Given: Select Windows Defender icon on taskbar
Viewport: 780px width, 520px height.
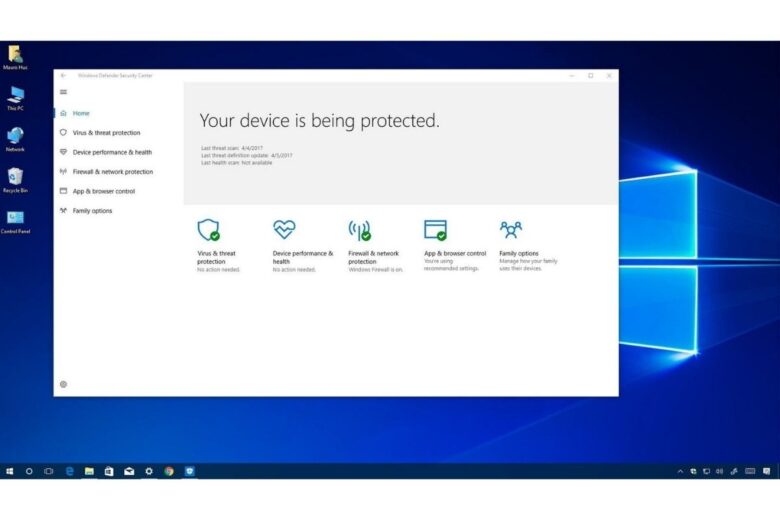Looking at the screenshot, I should pos(190,471).
